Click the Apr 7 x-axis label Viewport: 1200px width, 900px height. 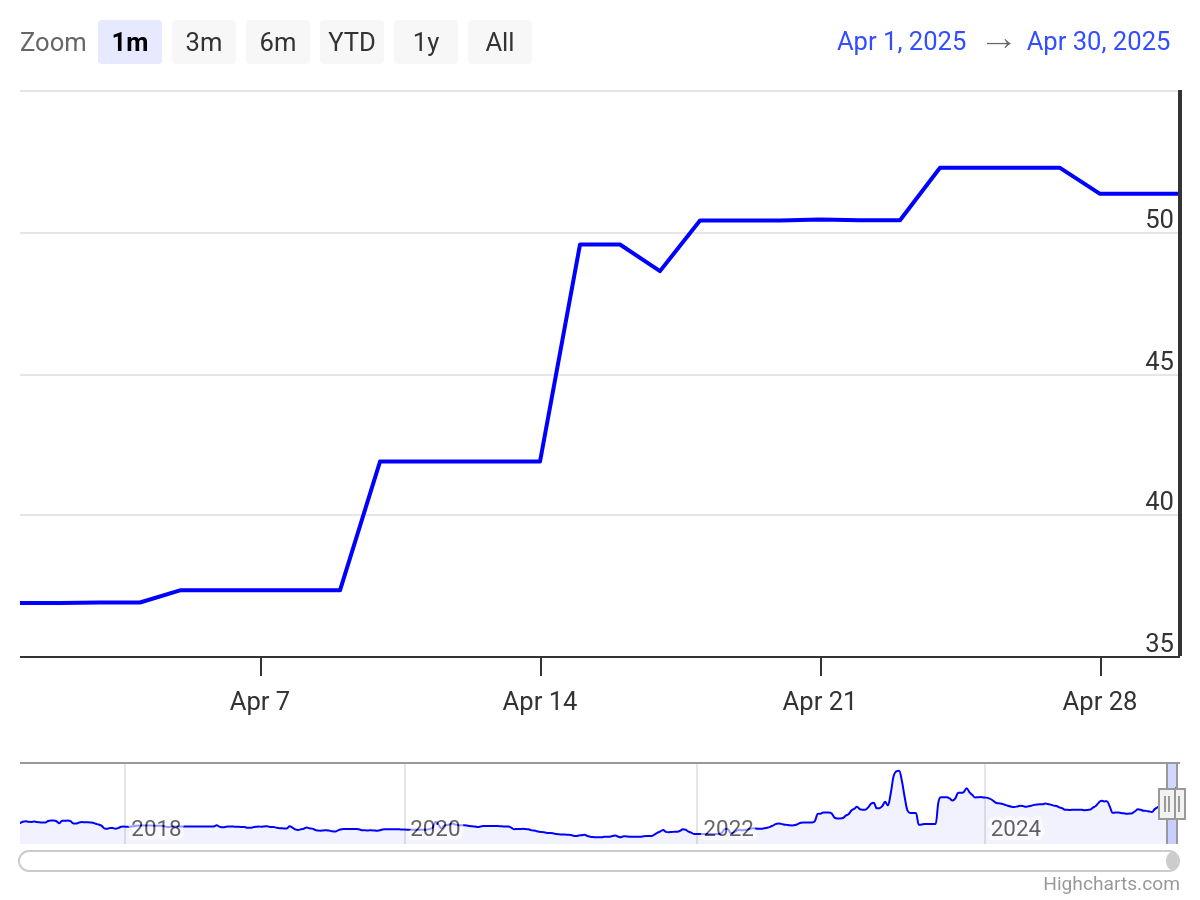[x=260, y=702]
